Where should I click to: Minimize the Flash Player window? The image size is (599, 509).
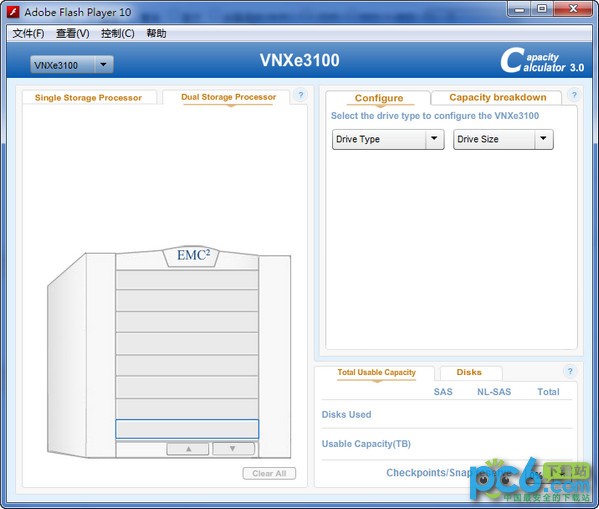tap(519, 9)
